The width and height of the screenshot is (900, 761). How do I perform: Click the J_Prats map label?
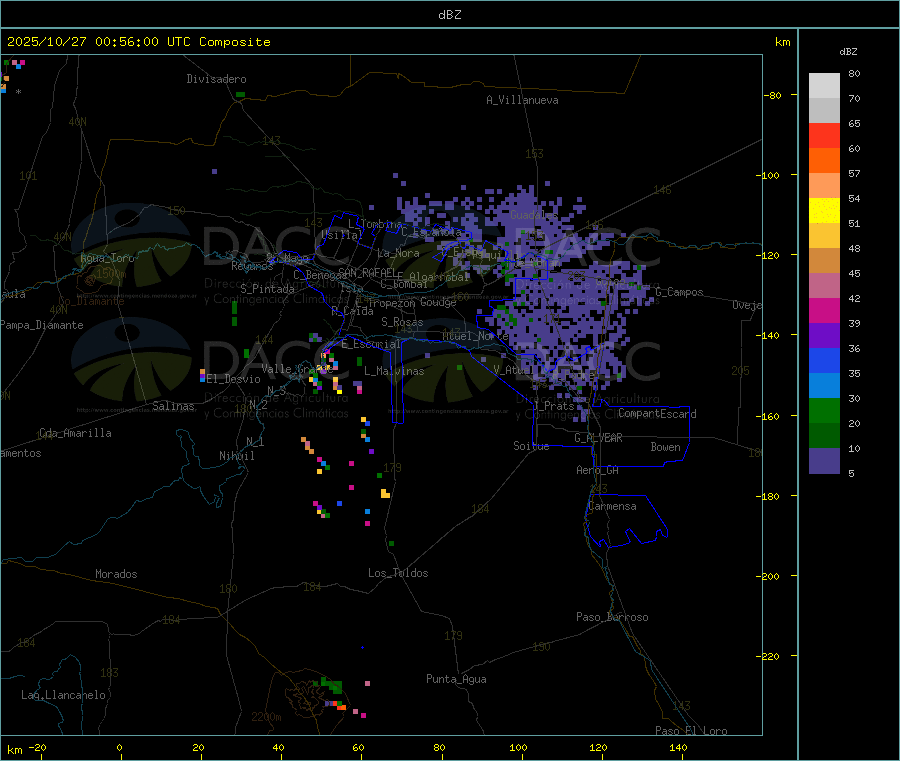(553, 406)
